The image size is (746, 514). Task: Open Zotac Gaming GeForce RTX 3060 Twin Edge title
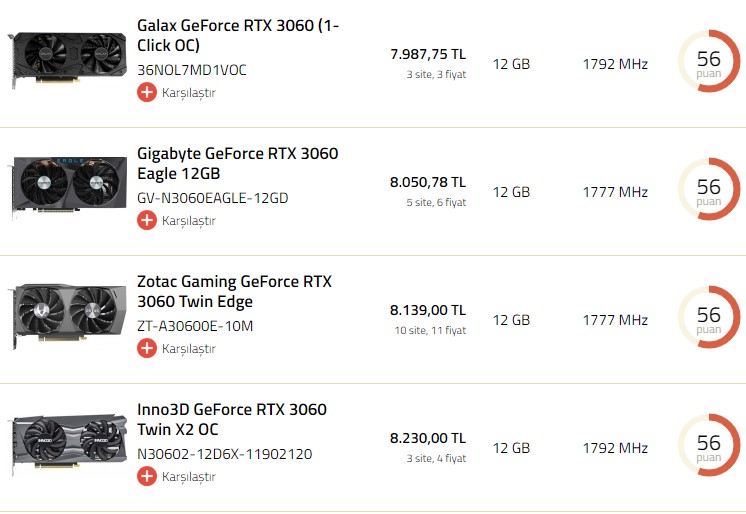click(x=234, y=291)
